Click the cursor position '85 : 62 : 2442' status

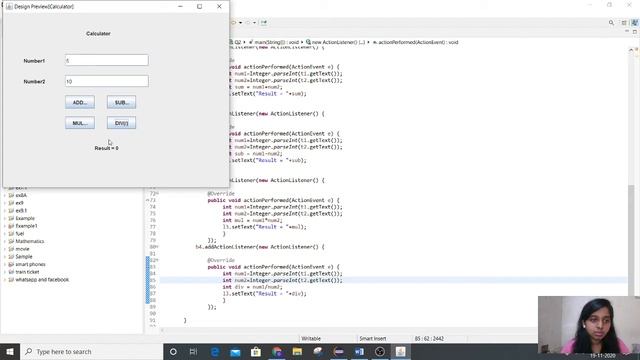click(x=429, y=338)
